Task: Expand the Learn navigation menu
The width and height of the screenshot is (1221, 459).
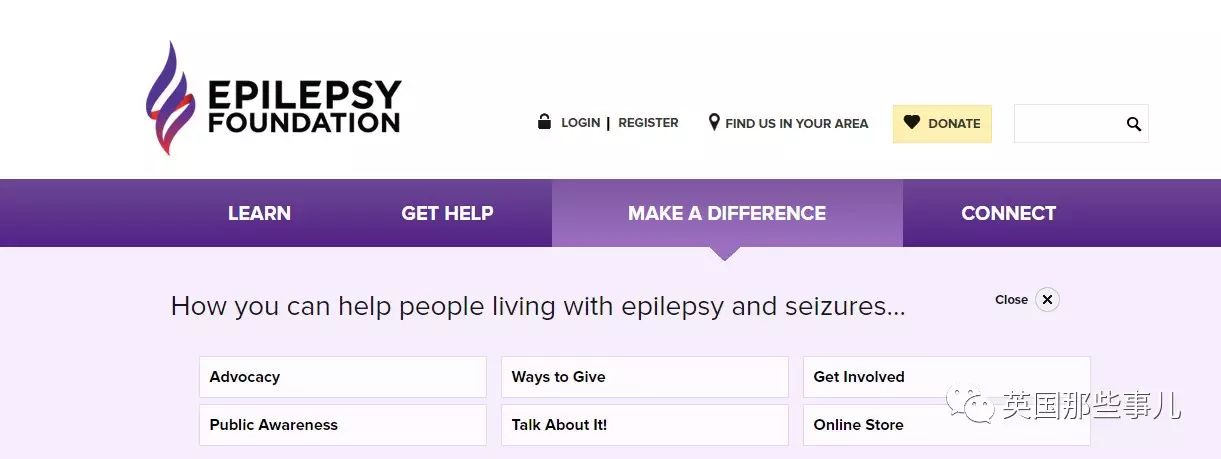Action: pos(259,213)
